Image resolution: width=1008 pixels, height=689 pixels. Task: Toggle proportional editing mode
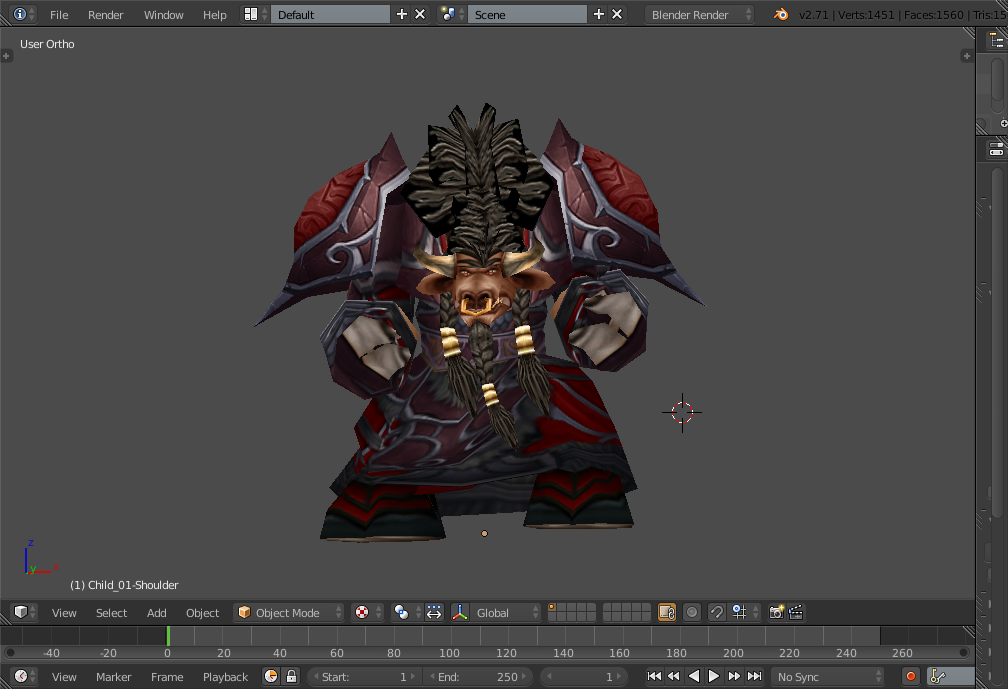click(x=692, y=613)
